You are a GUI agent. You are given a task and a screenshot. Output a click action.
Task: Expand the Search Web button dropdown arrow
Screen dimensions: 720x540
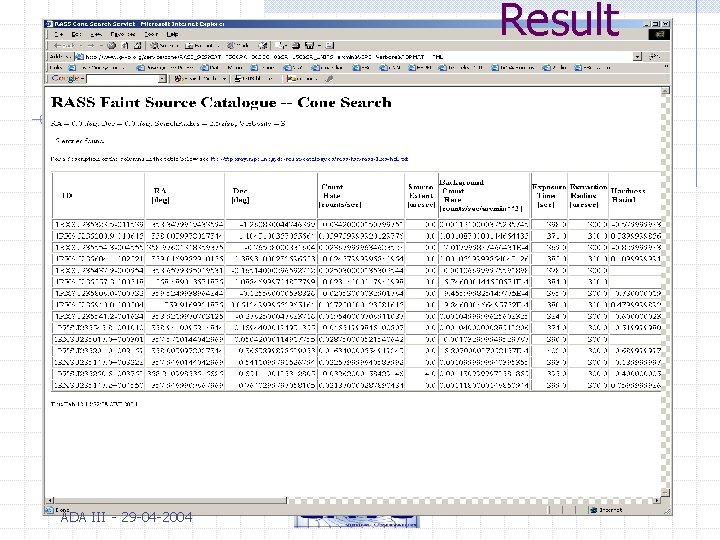[224, 79]
